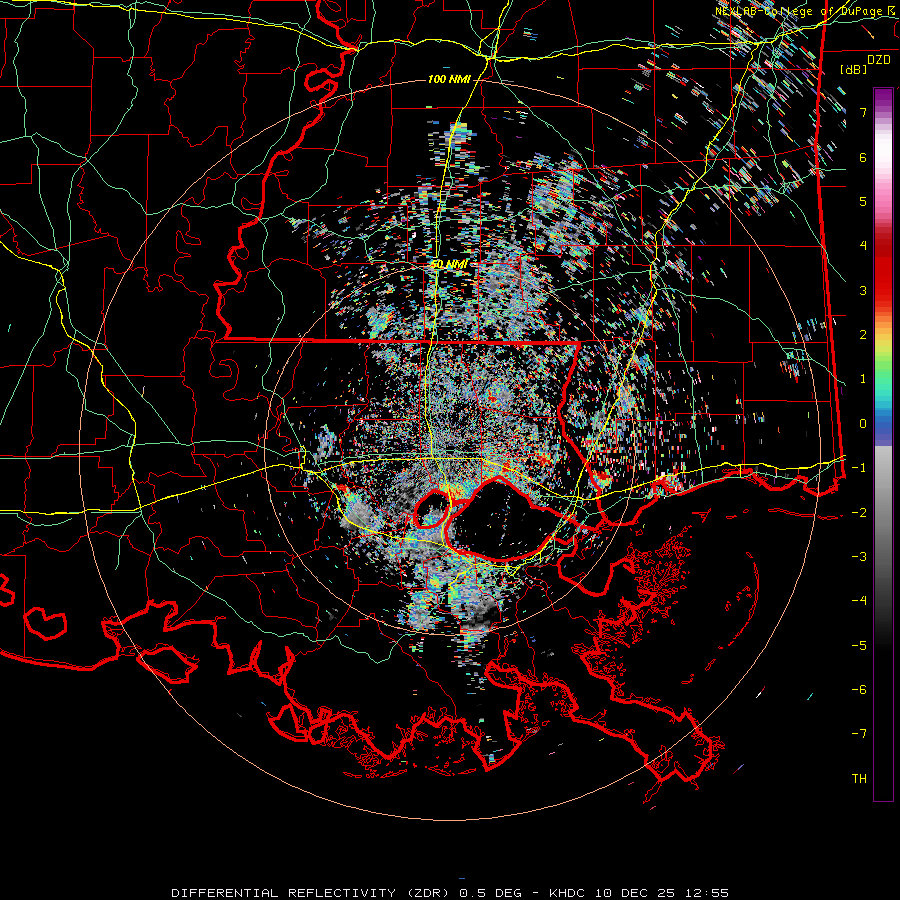Click the '-5' value on color scale
The width and height of the screenshot is (900, 900).
859,646
